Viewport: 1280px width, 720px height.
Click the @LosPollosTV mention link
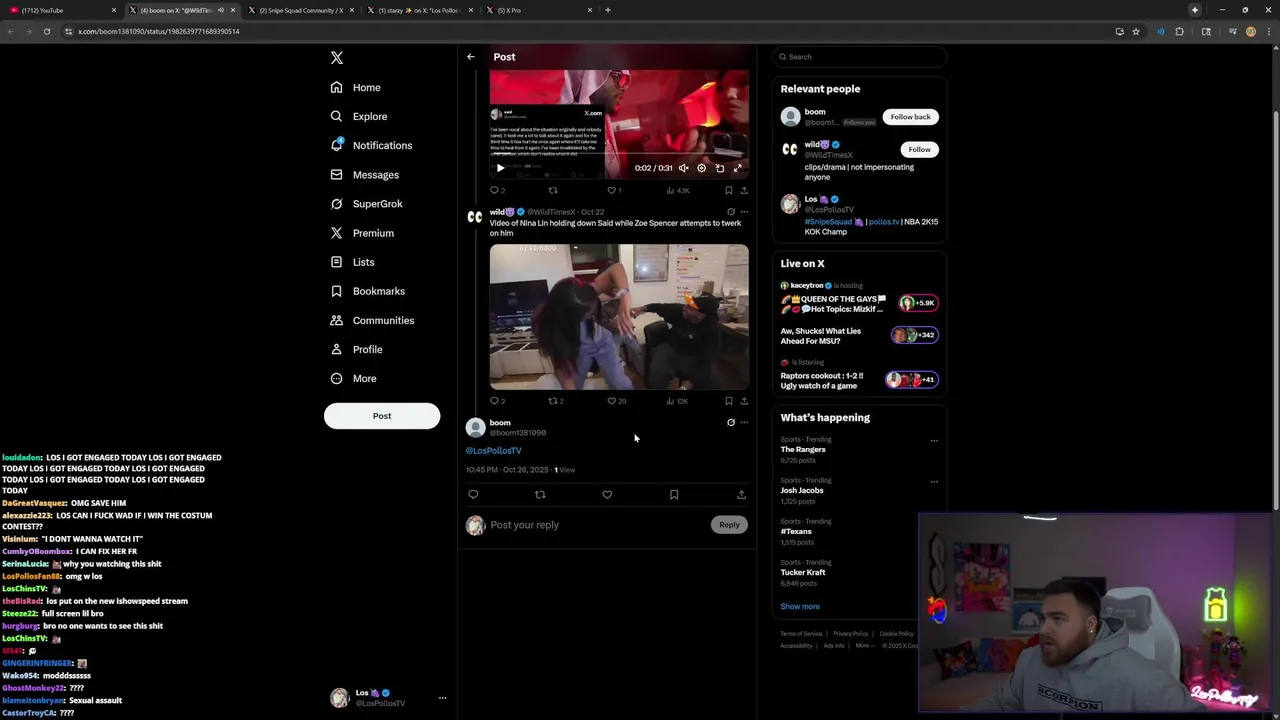pyautogui.click(x=493, y=451)
